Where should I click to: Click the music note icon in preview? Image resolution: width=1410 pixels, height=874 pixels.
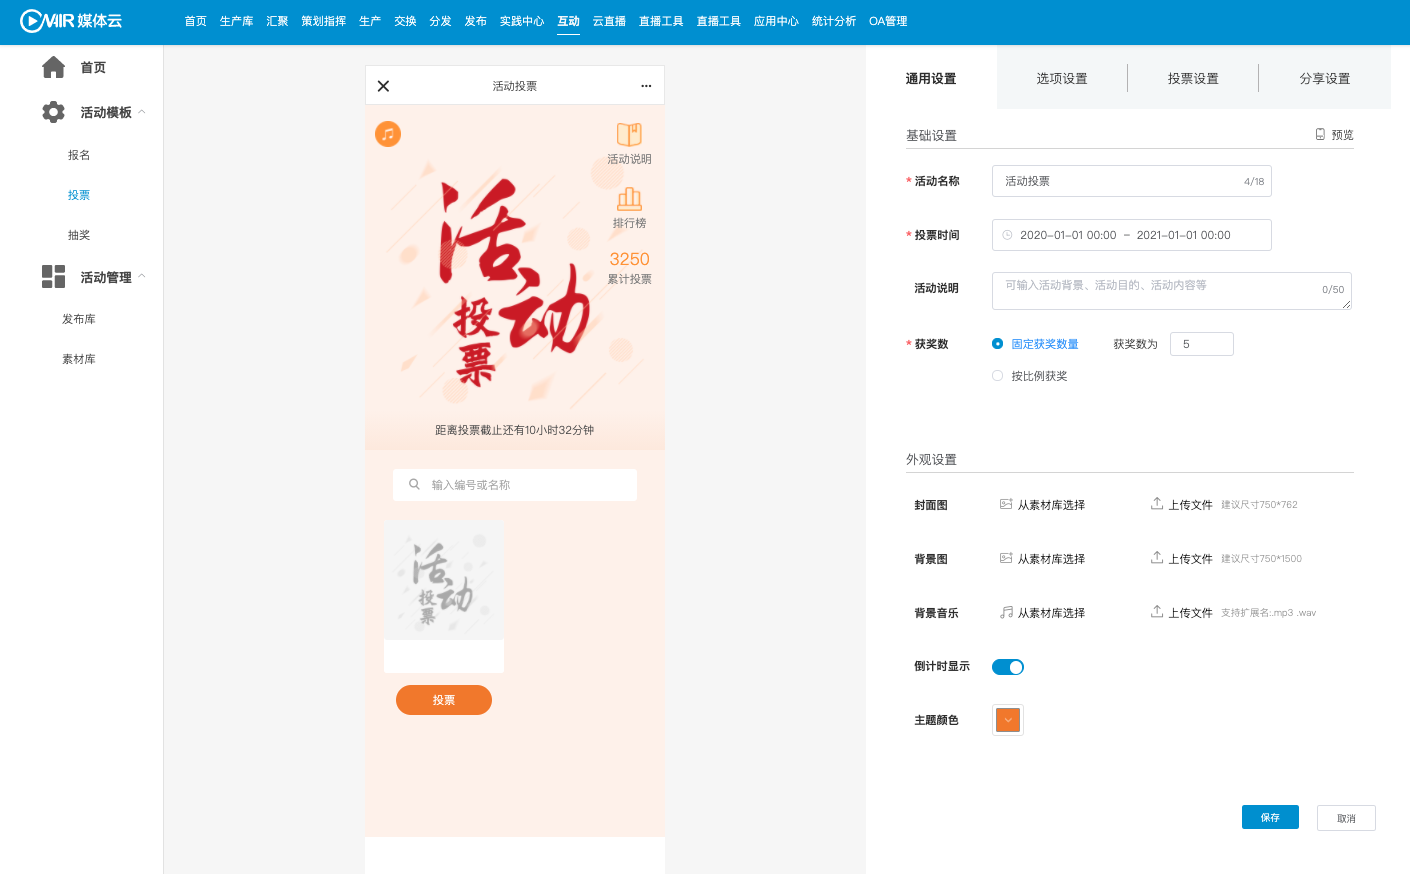pos(388,134)
